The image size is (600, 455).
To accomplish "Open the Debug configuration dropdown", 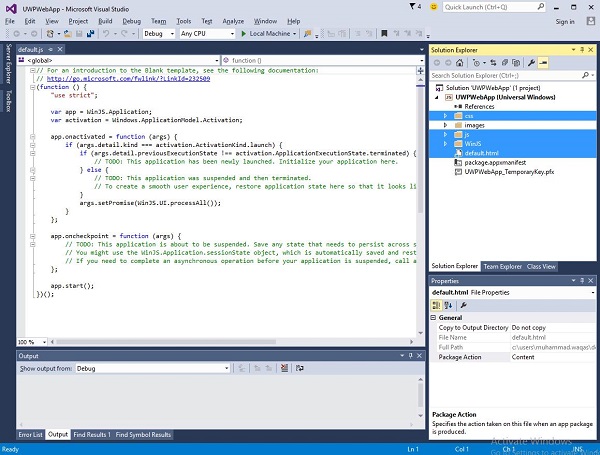I will click(x=157, y=34).
